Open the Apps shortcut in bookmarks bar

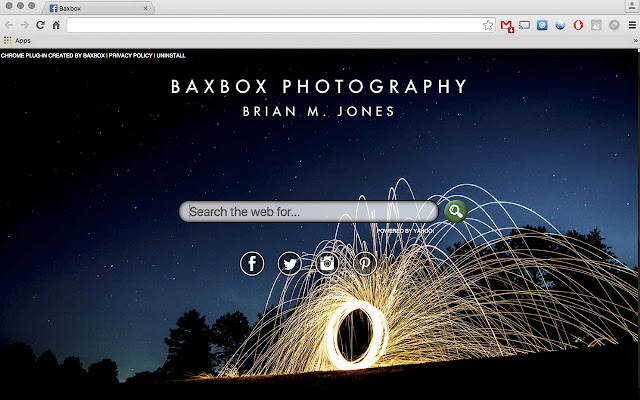[x=17, y=40]
